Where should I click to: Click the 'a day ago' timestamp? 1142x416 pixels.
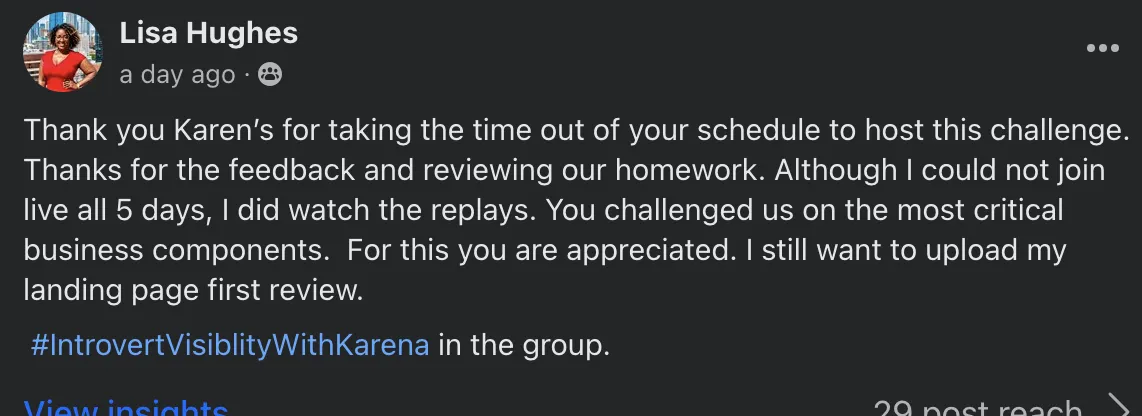[178, 74]
